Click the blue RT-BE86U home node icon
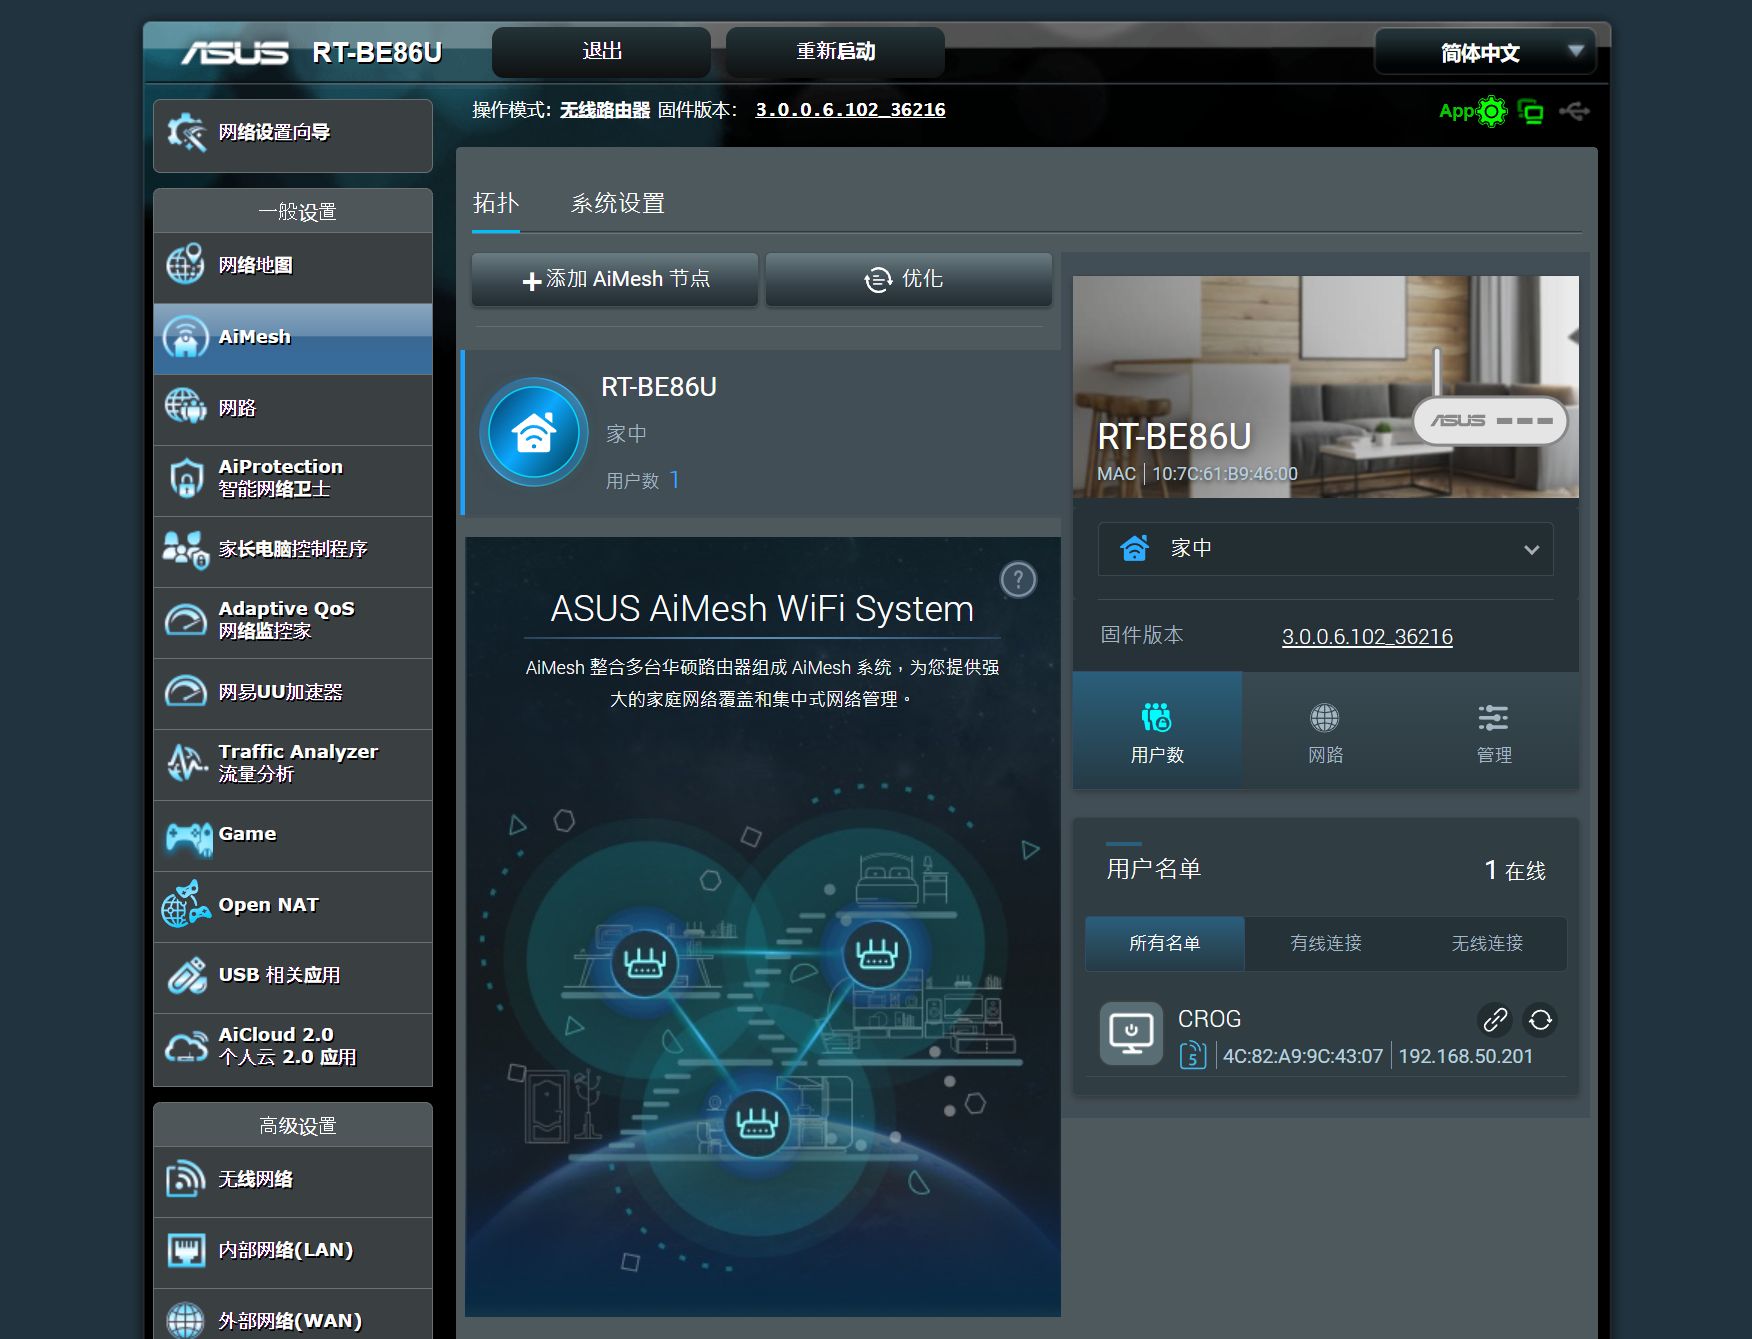This screenshot has height=1339, width=1752. pyautogui.click(x=534, y=432)
